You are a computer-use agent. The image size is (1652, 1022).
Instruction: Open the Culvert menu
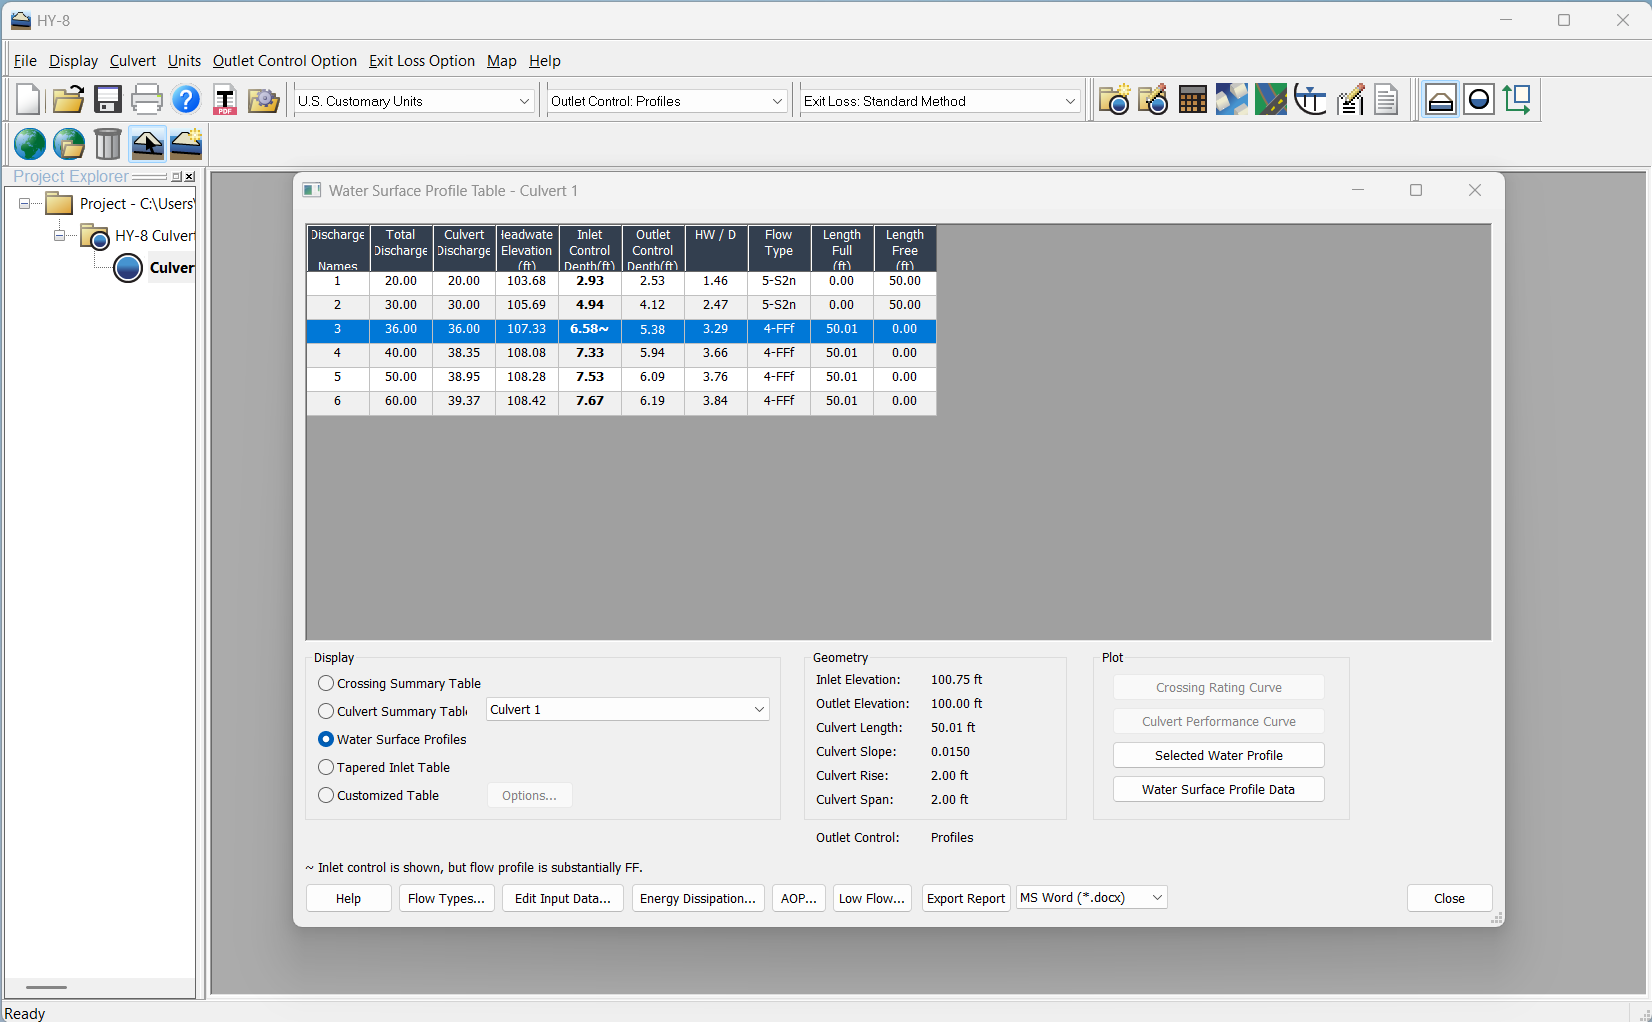[133, 61]
